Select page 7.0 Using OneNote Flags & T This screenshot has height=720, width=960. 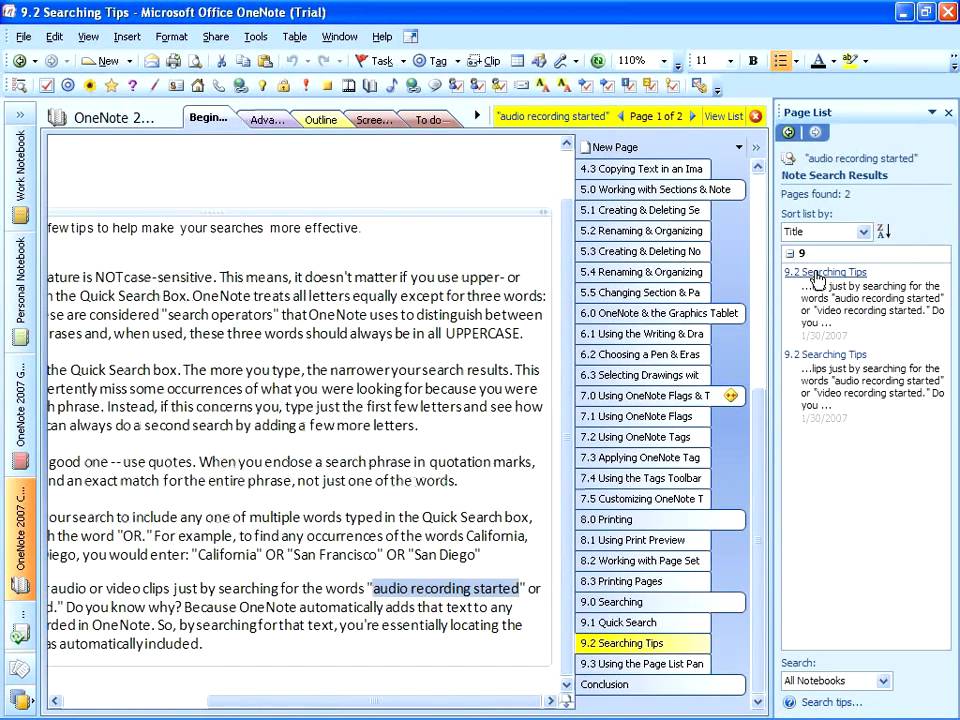coord(660,396)
